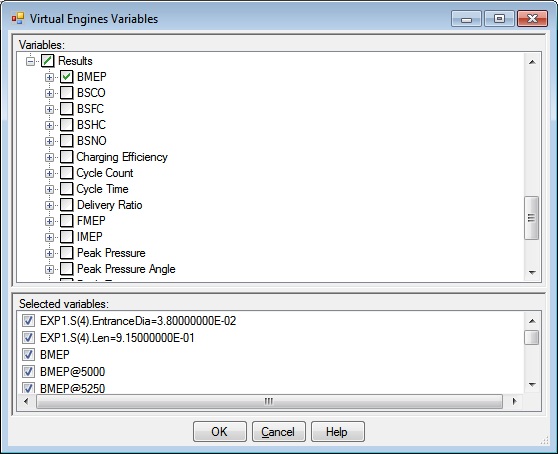Click Selected variables vertical scrollbar thumb
Screen dimensions: 558x454
[532, 337]
